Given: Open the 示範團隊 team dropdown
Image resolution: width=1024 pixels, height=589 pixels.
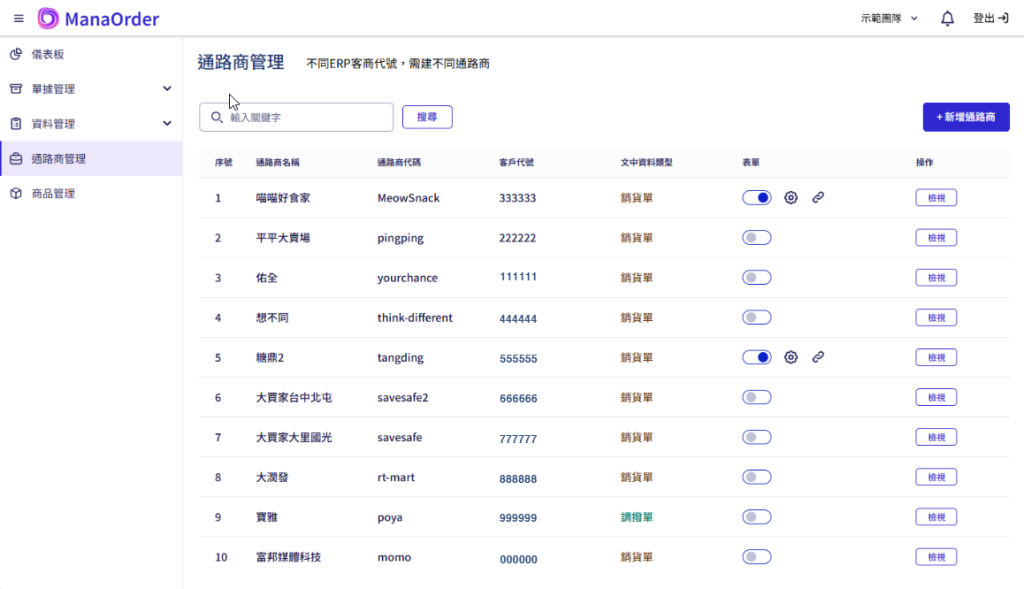Looking at the screenshot, I should click(889, 18).
